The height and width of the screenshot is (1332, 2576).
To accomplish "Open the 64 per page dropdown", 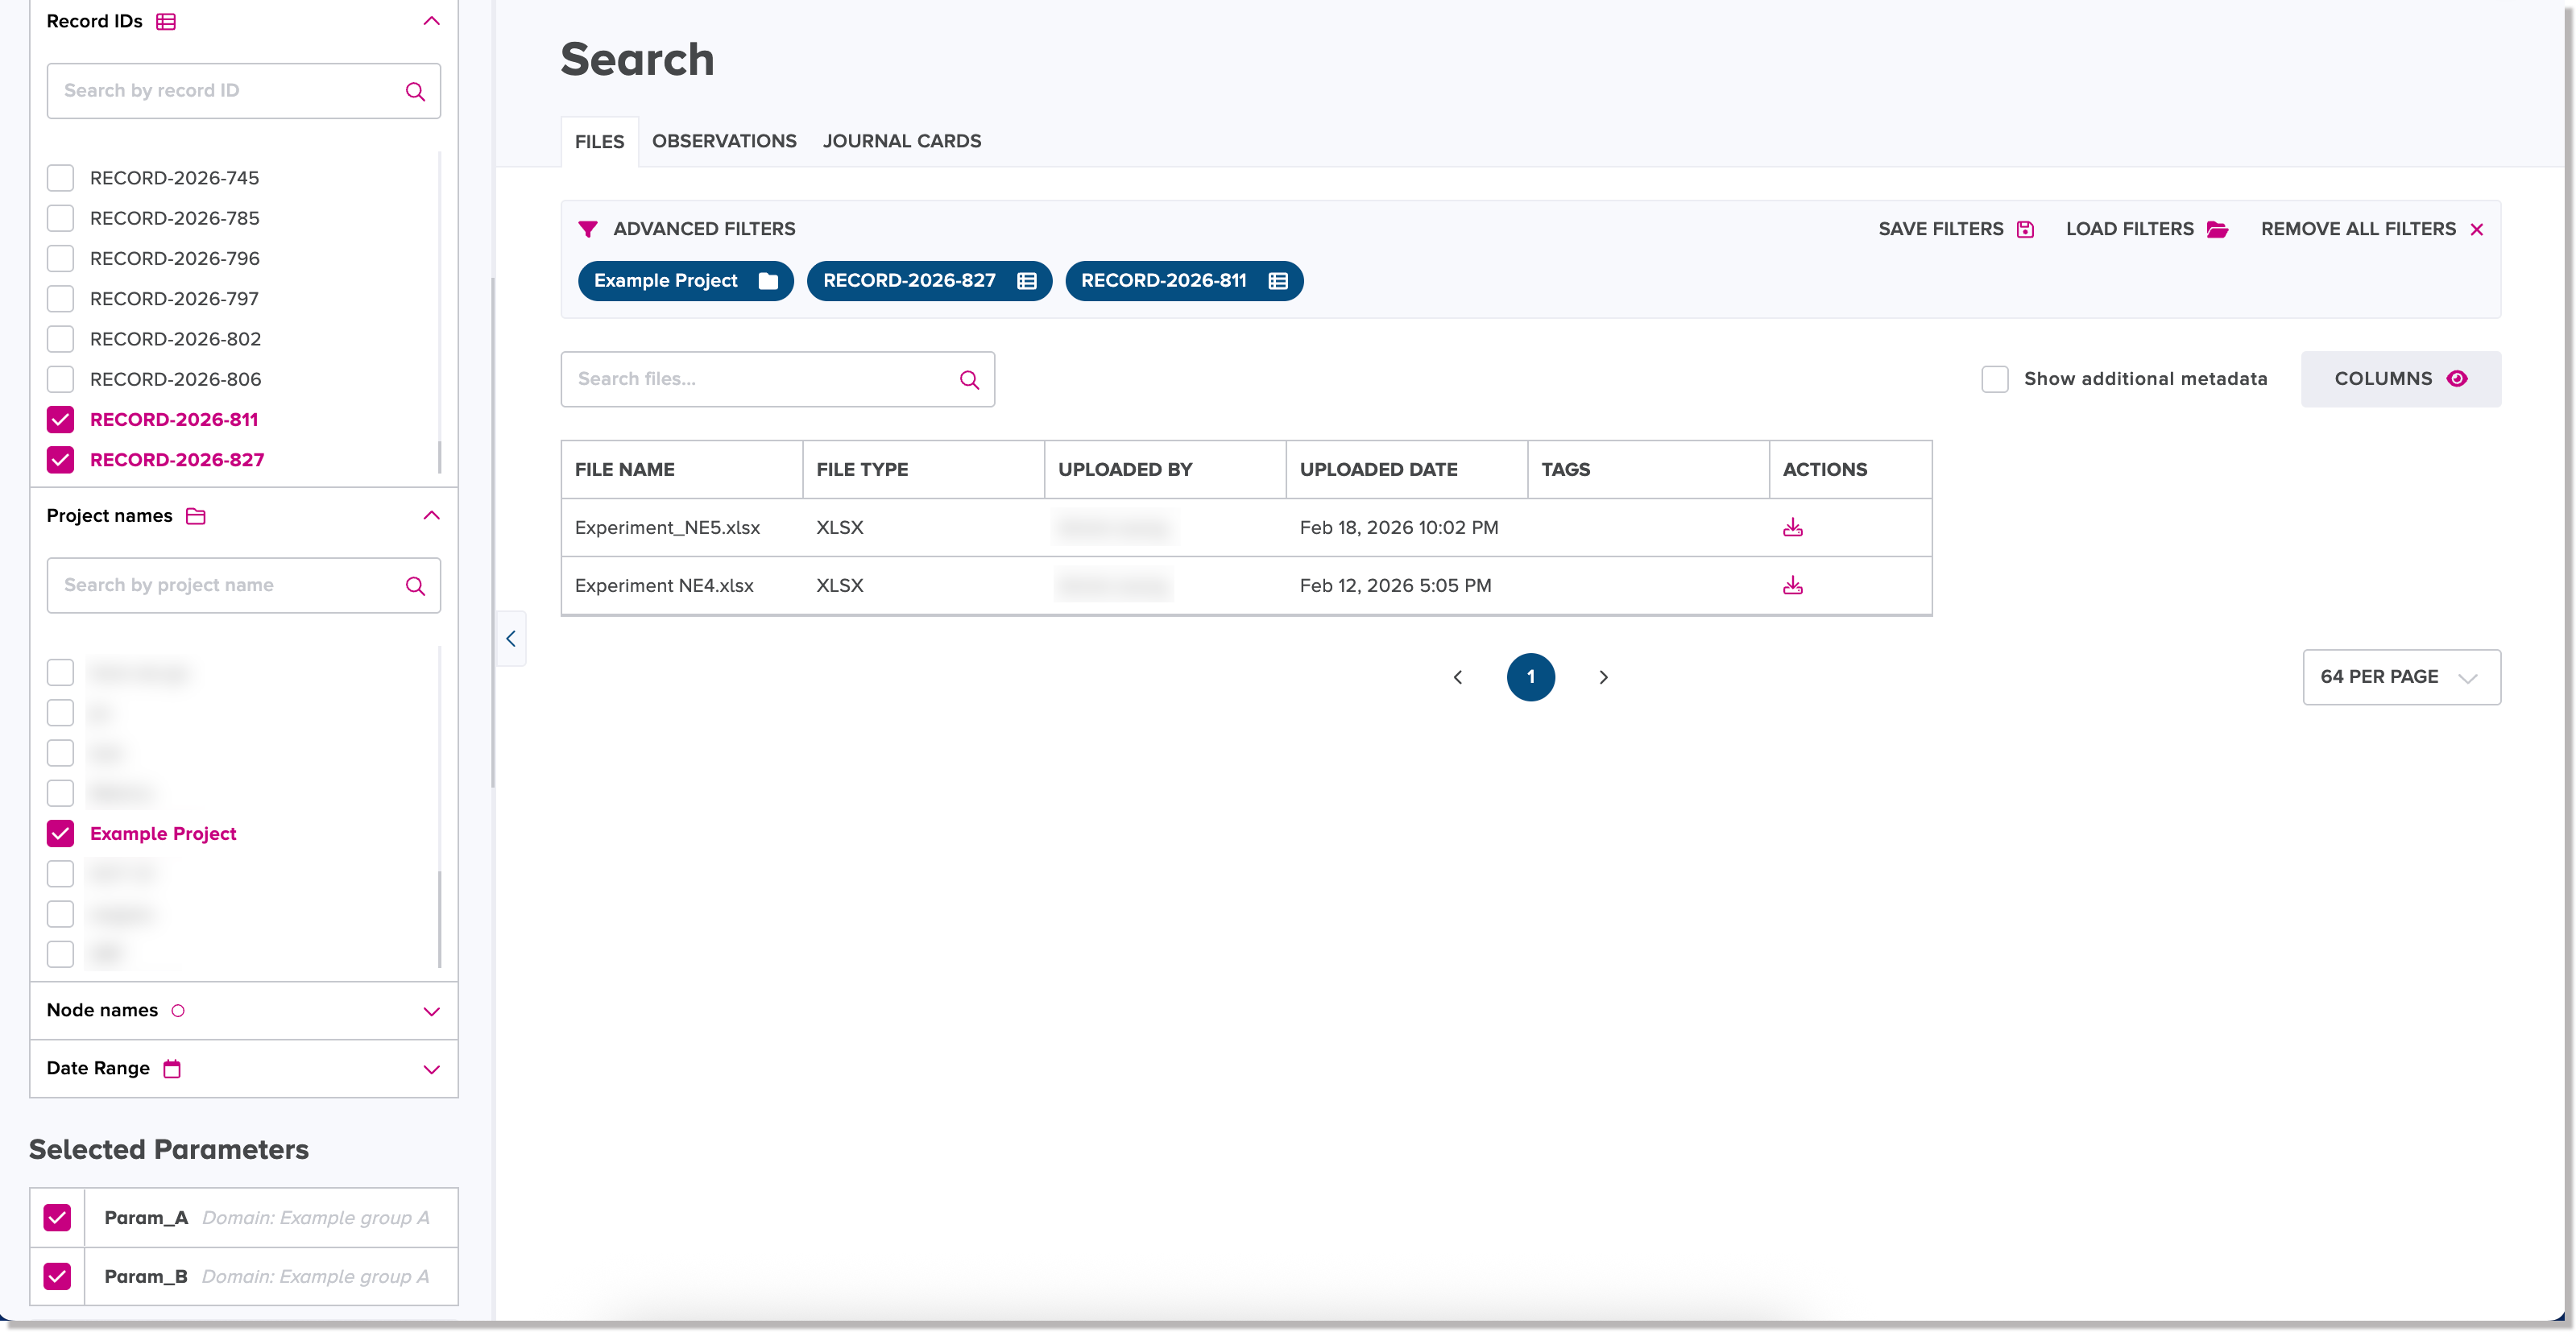I will [2401, 677].
